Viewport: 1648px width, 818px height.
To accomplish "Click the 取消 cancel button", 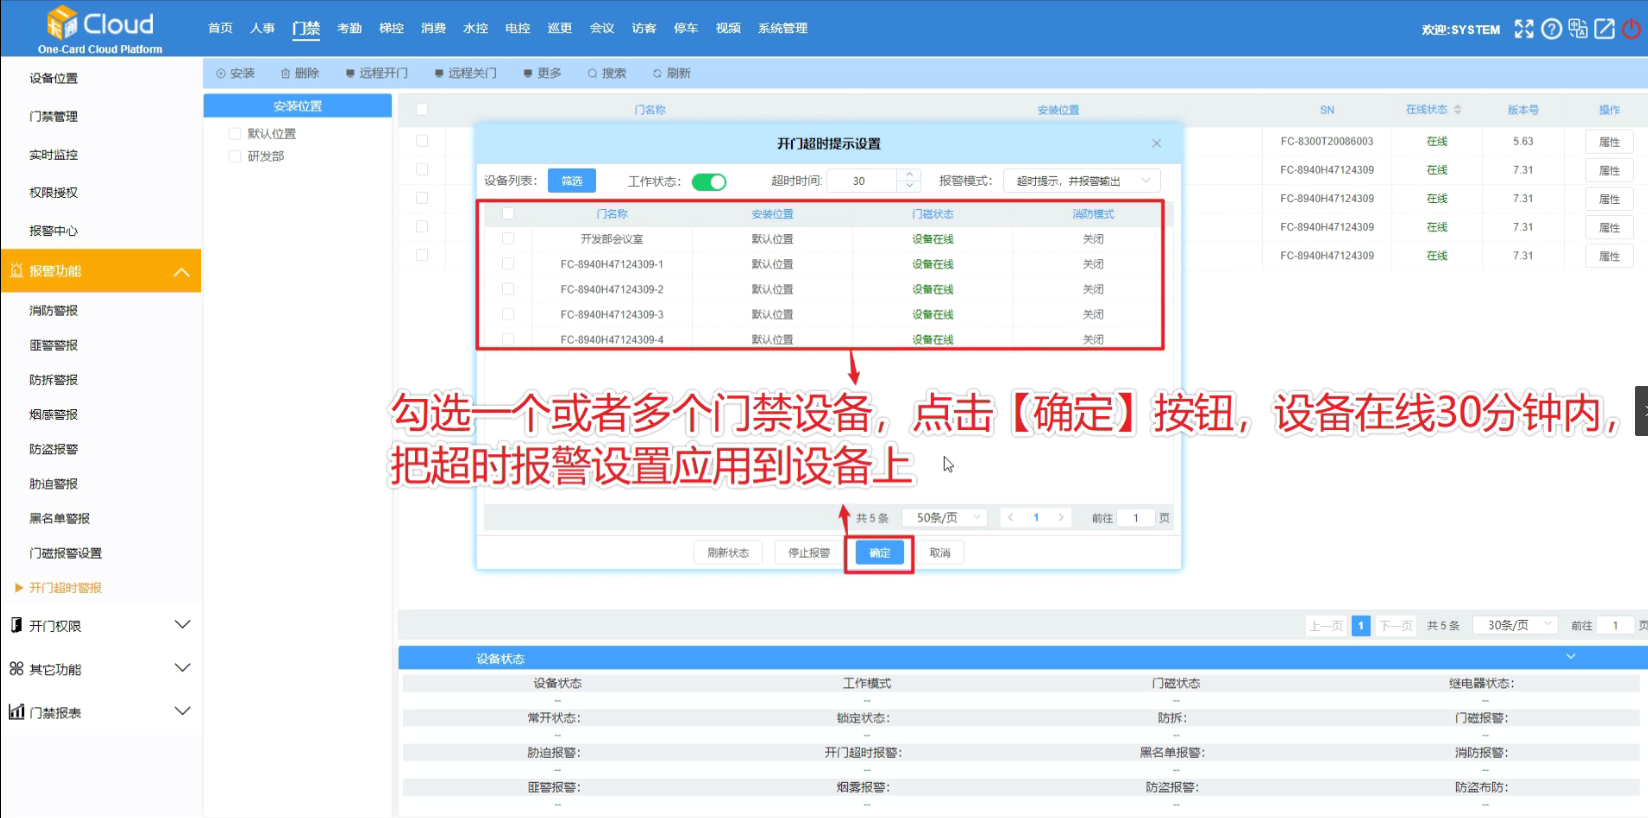I will [940, 552].
